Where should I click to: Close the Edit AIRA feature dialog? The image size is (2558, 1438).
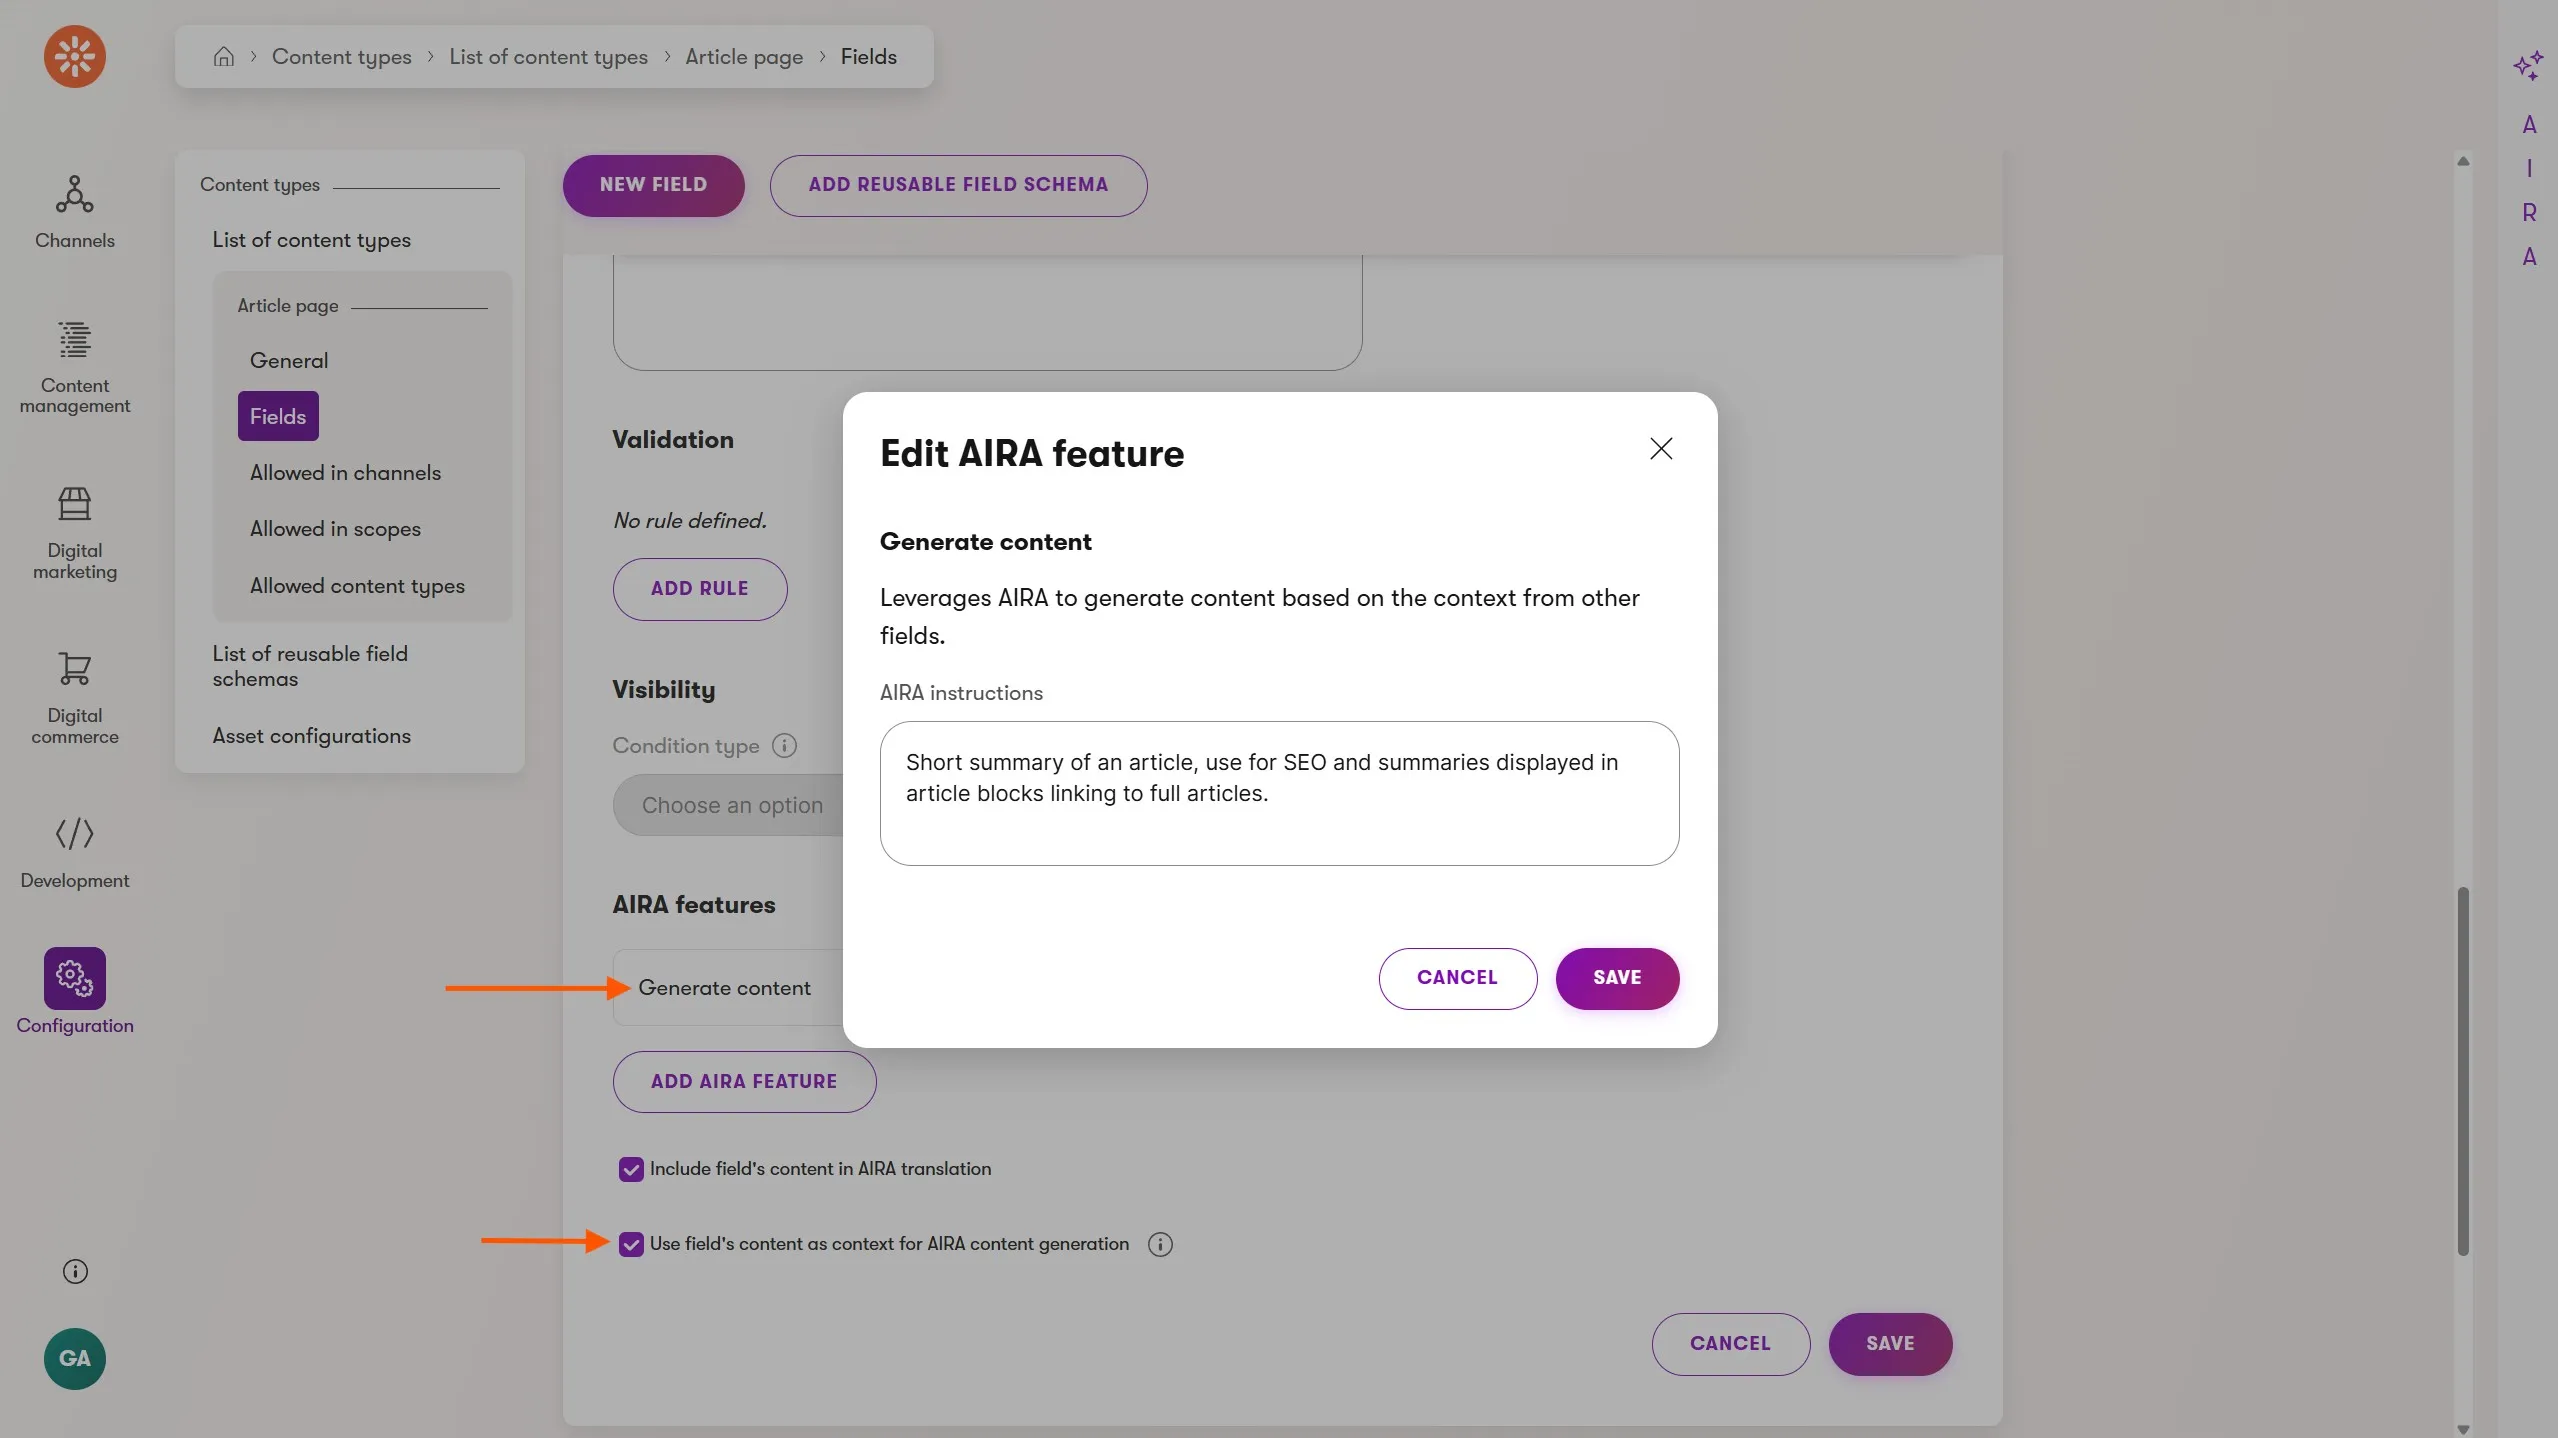point(1661,449)
